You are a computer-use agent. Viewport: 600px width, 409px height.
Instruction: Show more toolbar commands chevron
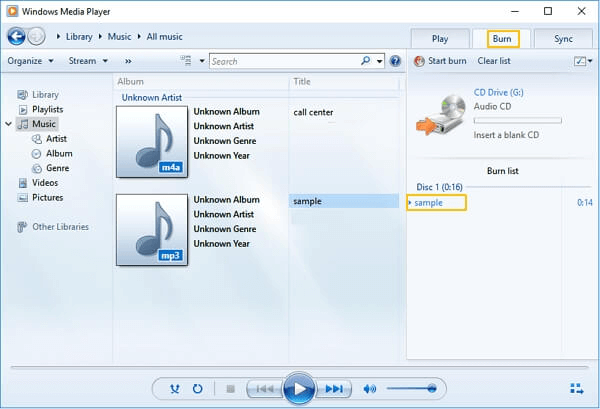click(128, 61)
